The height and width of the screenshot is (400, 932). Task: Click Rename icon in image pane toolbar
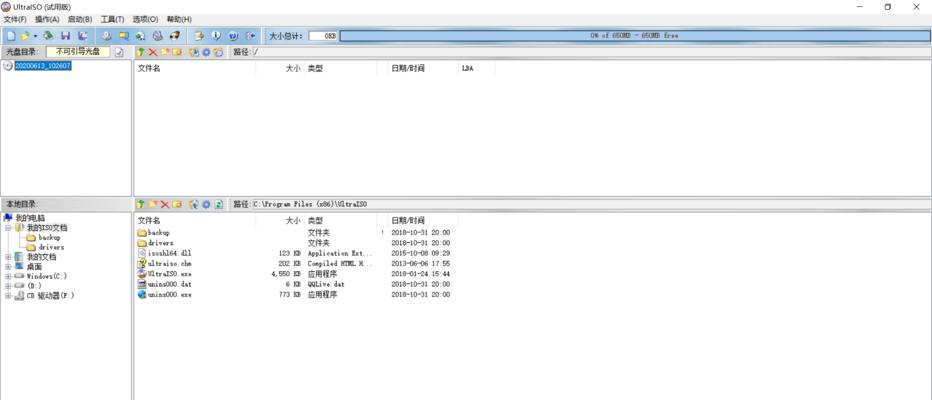pyautogui.click(x=177, y=52)
